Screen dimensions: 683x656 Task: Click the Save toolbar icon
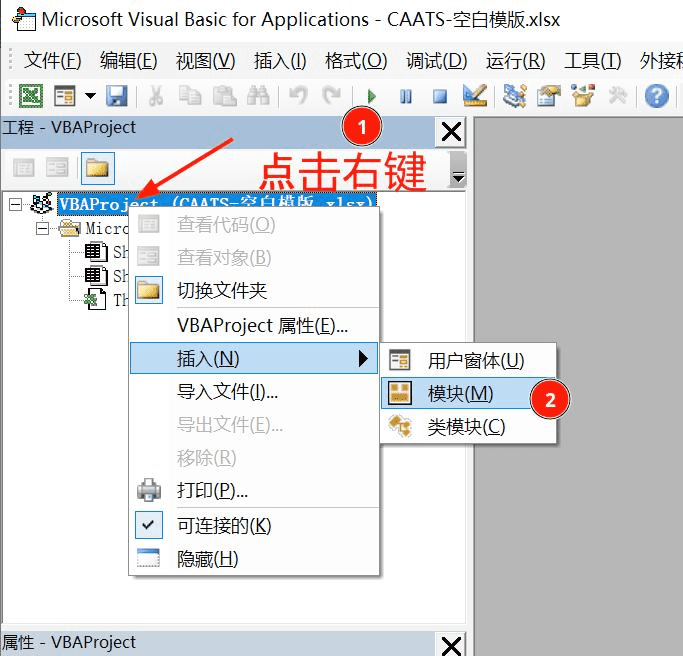(117, 95)
